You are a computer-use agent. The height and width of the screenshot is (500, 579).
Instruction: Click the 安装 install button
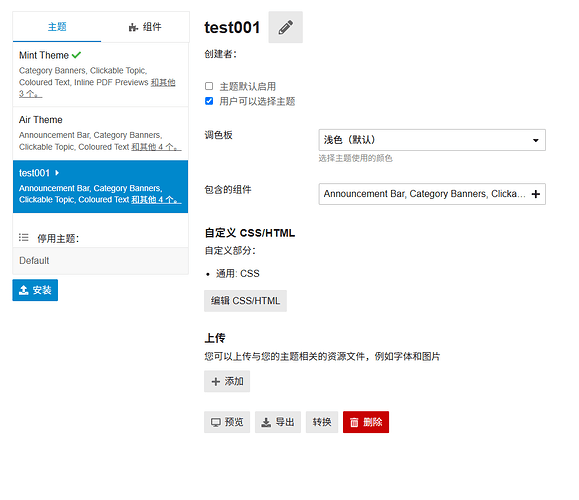pyautogui.click(x=35, y=290)
